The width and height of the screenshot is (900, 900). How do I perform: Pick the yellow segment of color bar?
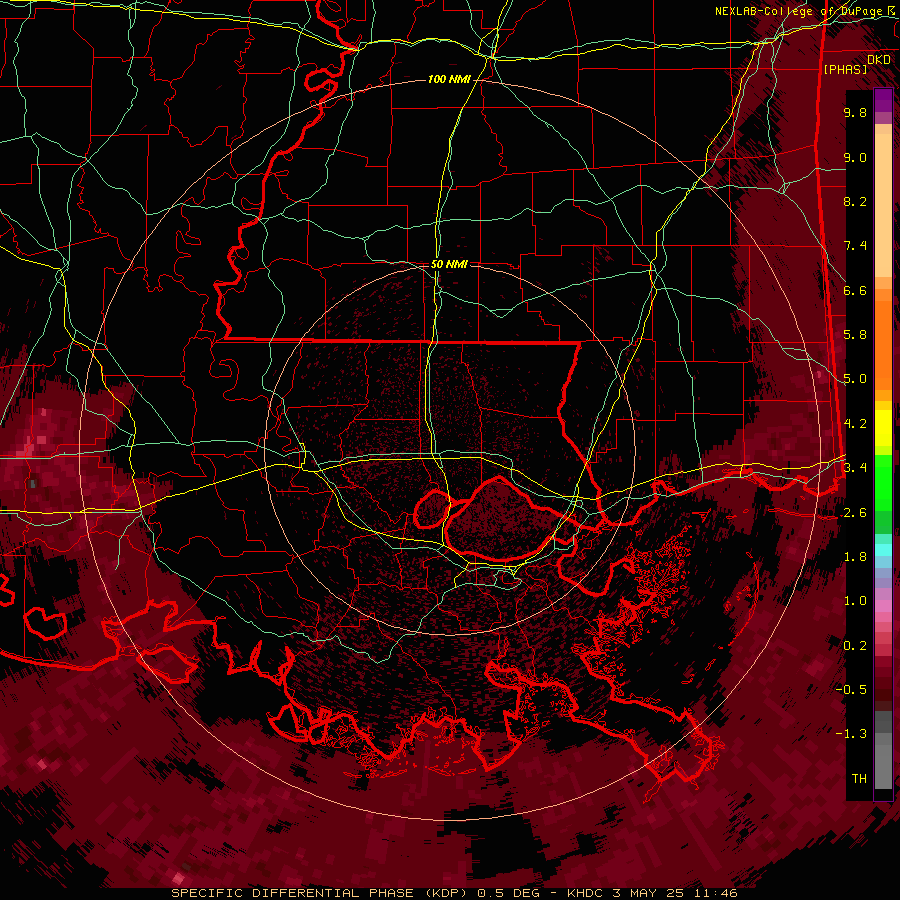[x=883, y=428]
